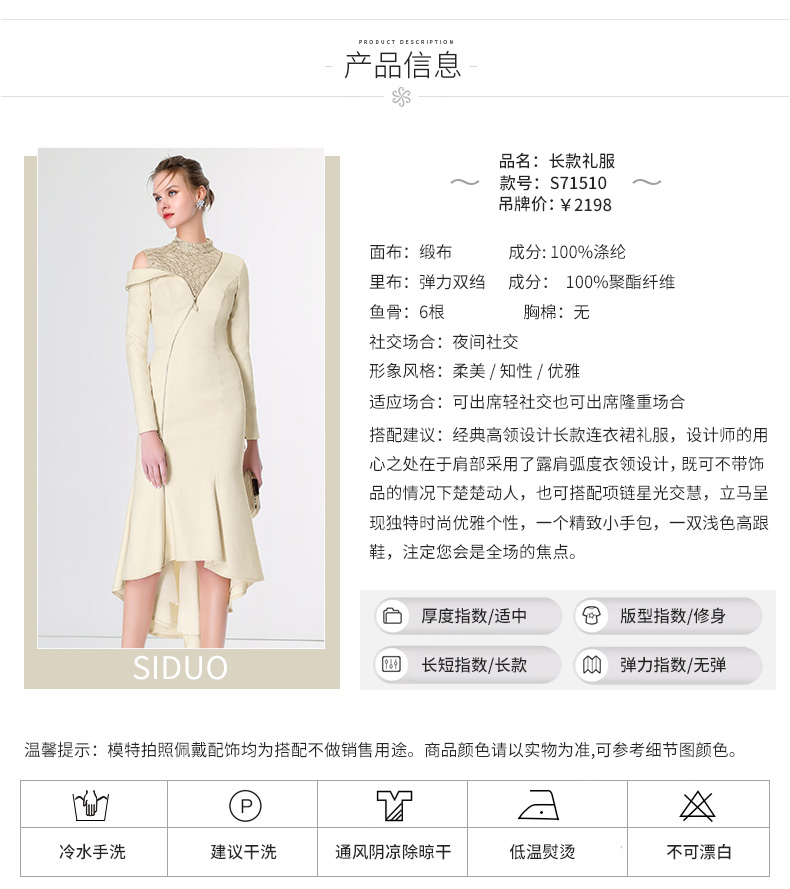
Task: Click the cold water hand wash icon
Action: [91, 805]
